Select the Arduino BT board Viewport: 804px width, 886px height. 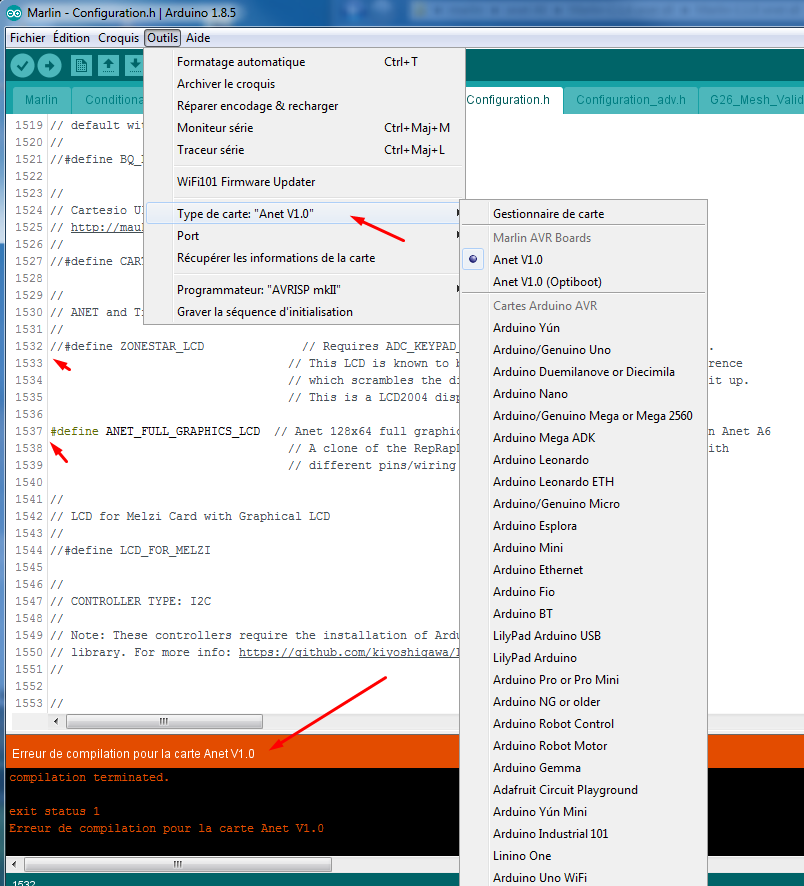[x=584, y=614]
